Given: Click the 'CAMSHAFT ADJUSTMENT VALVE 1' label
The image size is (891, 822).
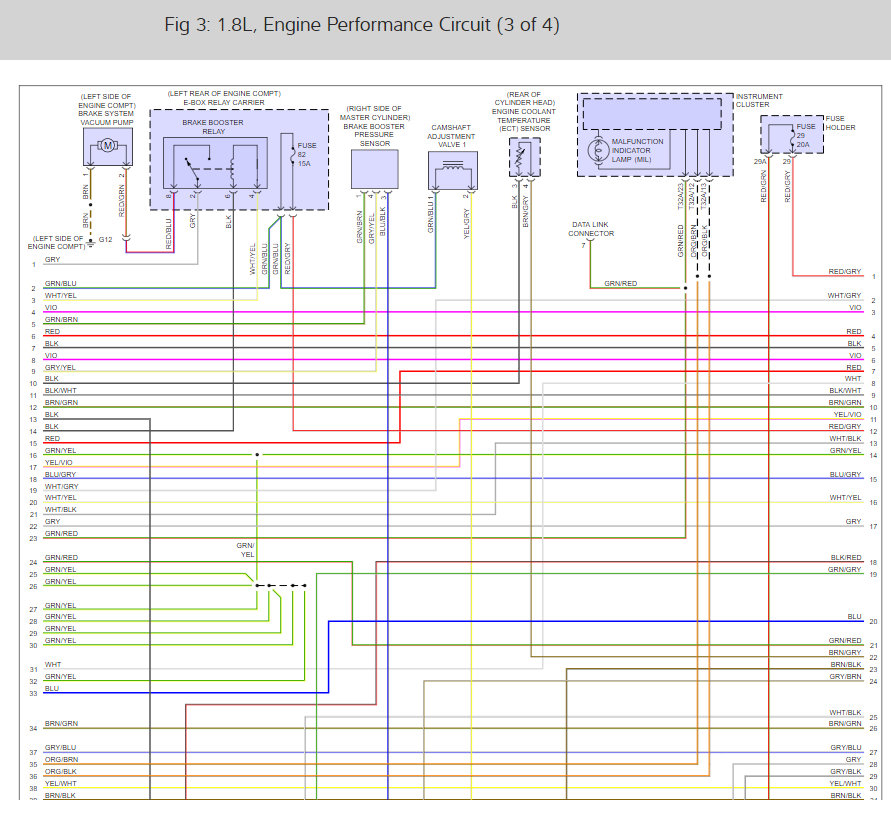Looking at the screenshot, I should (x=451, y=136).
